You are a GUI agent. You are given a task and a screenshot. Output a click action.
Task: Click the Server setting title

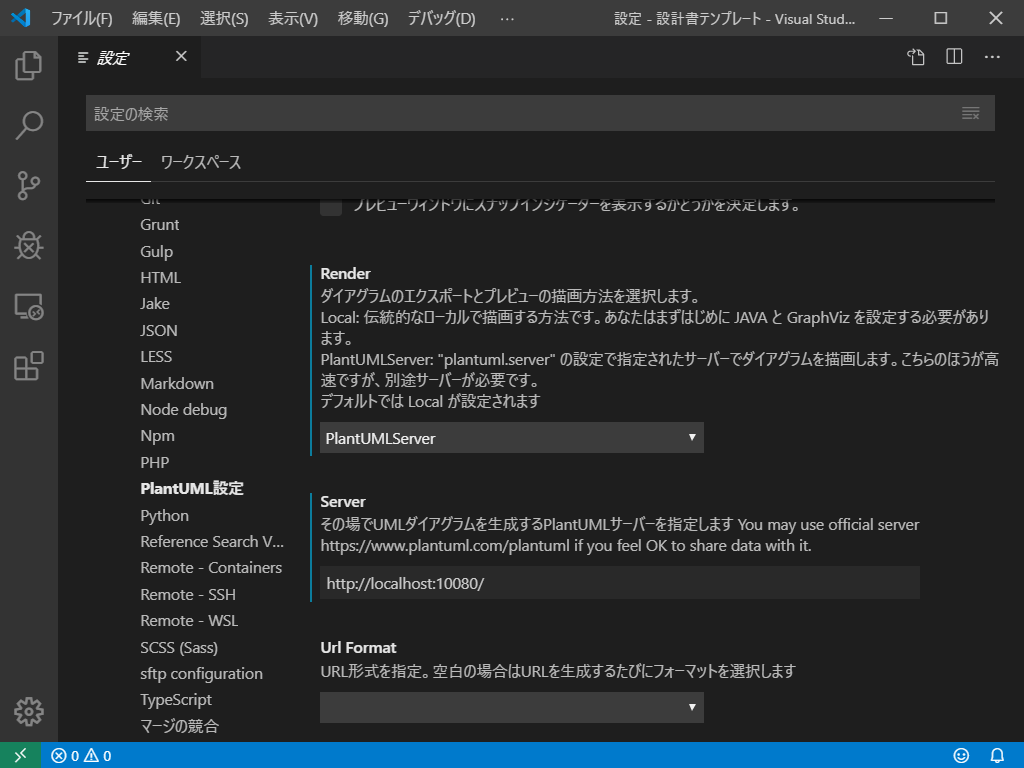(x=343, y=502)
